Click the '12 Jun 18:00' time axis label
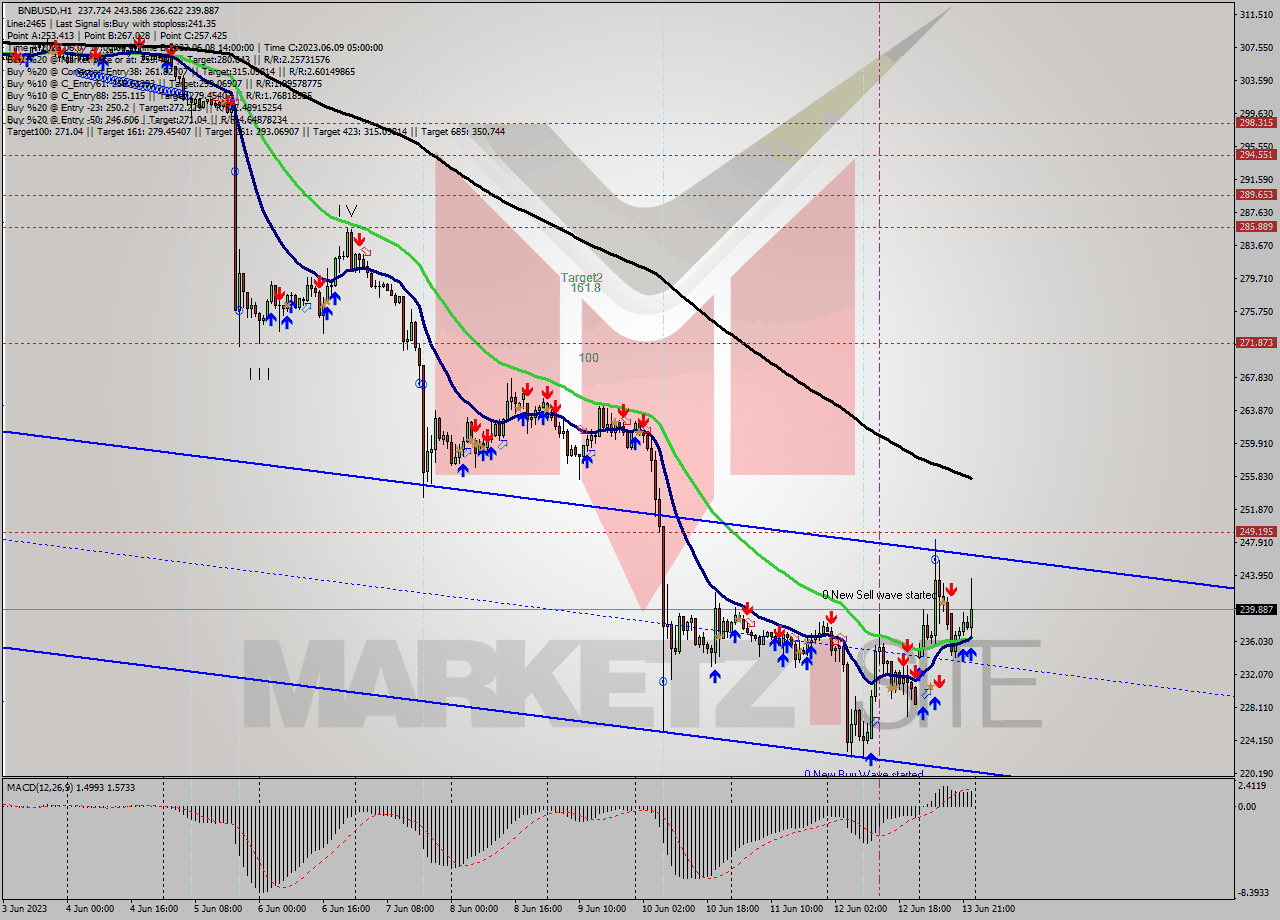The width and height of the screenshot is (1280, 920). pyautogui.click(x=924, y=909)
